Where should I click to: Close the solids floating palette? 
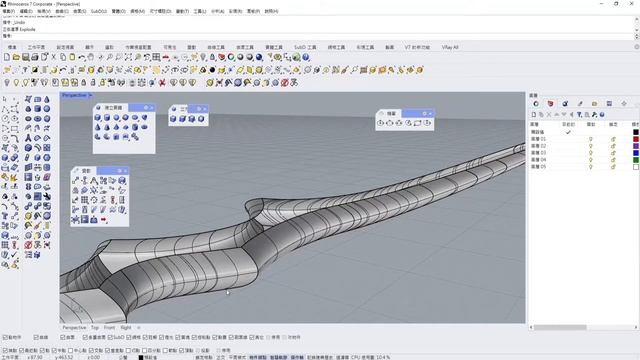(x=151, y=107)
